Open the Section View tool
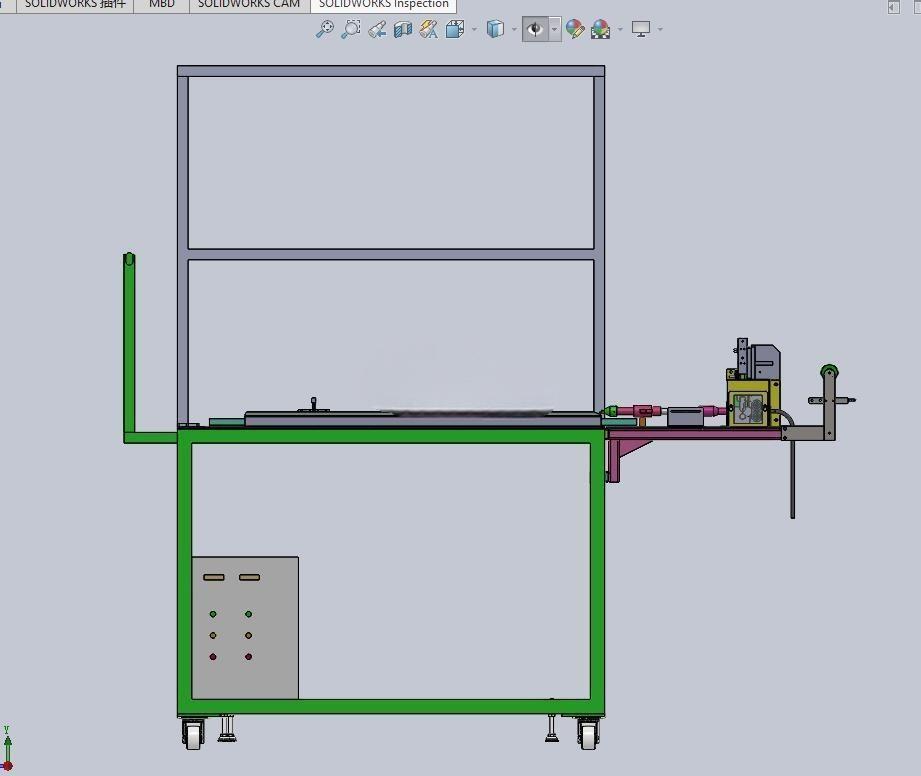Viewport: 921px width, 776px height. (403, 29)
